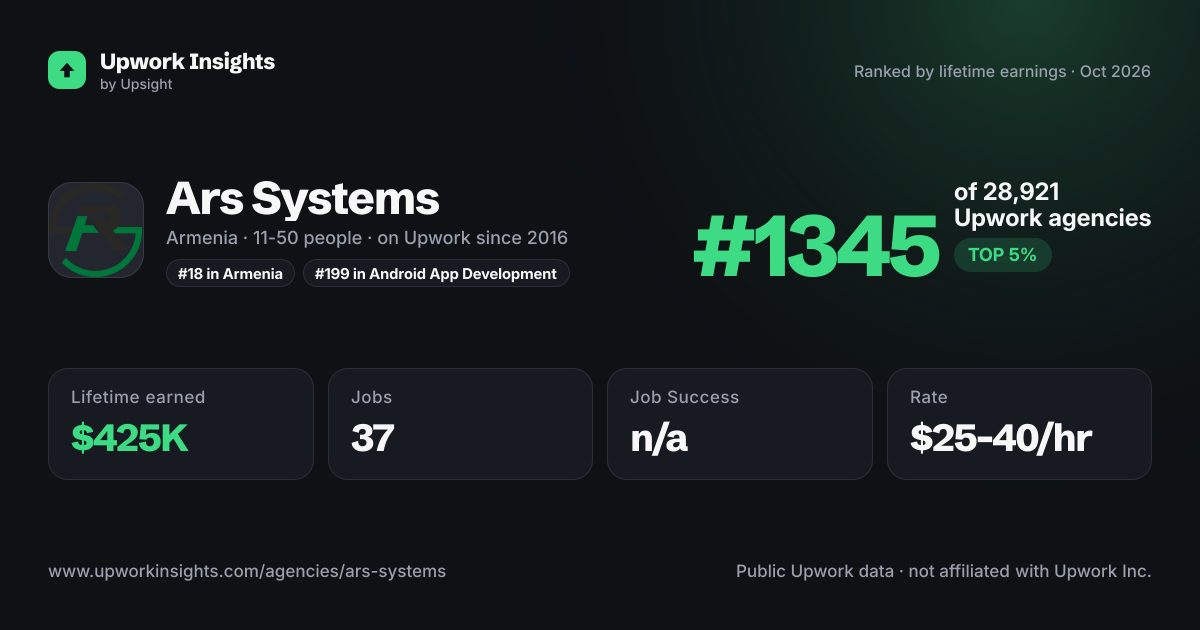Click 'Ranked by lifetime earnings · Oct 2026'
The width and height of the screenshot is (1200, 630).
pyautogui.click(x=1002, y=71)
